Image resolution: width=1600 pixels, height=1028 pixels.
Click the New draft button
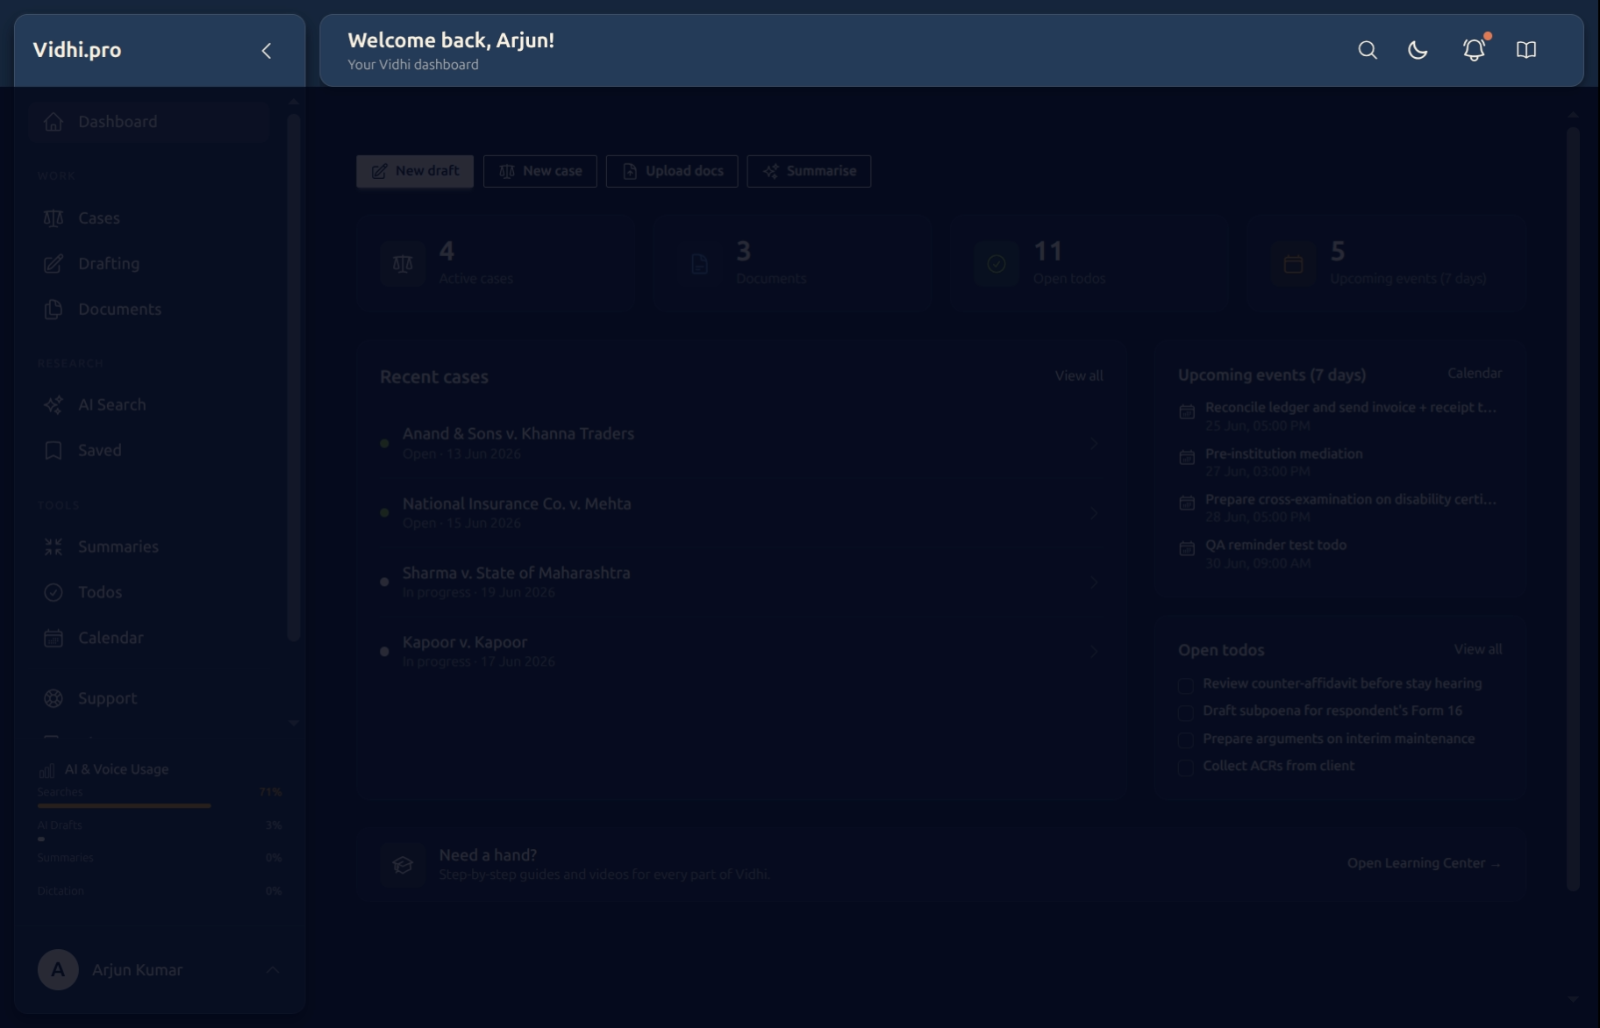(x=416, y=171)
